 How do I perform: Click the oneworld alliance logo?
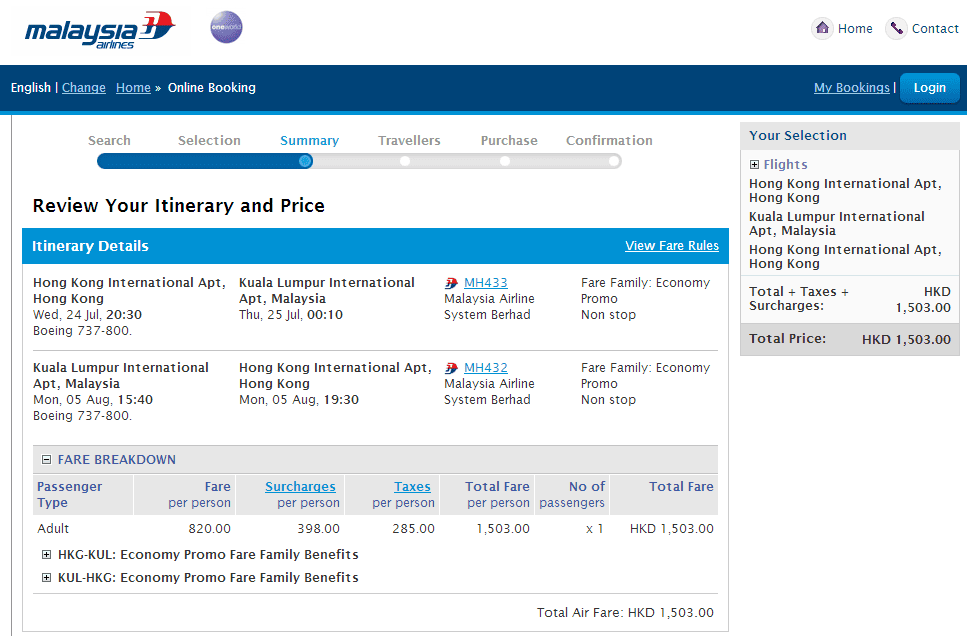[226, 28]
